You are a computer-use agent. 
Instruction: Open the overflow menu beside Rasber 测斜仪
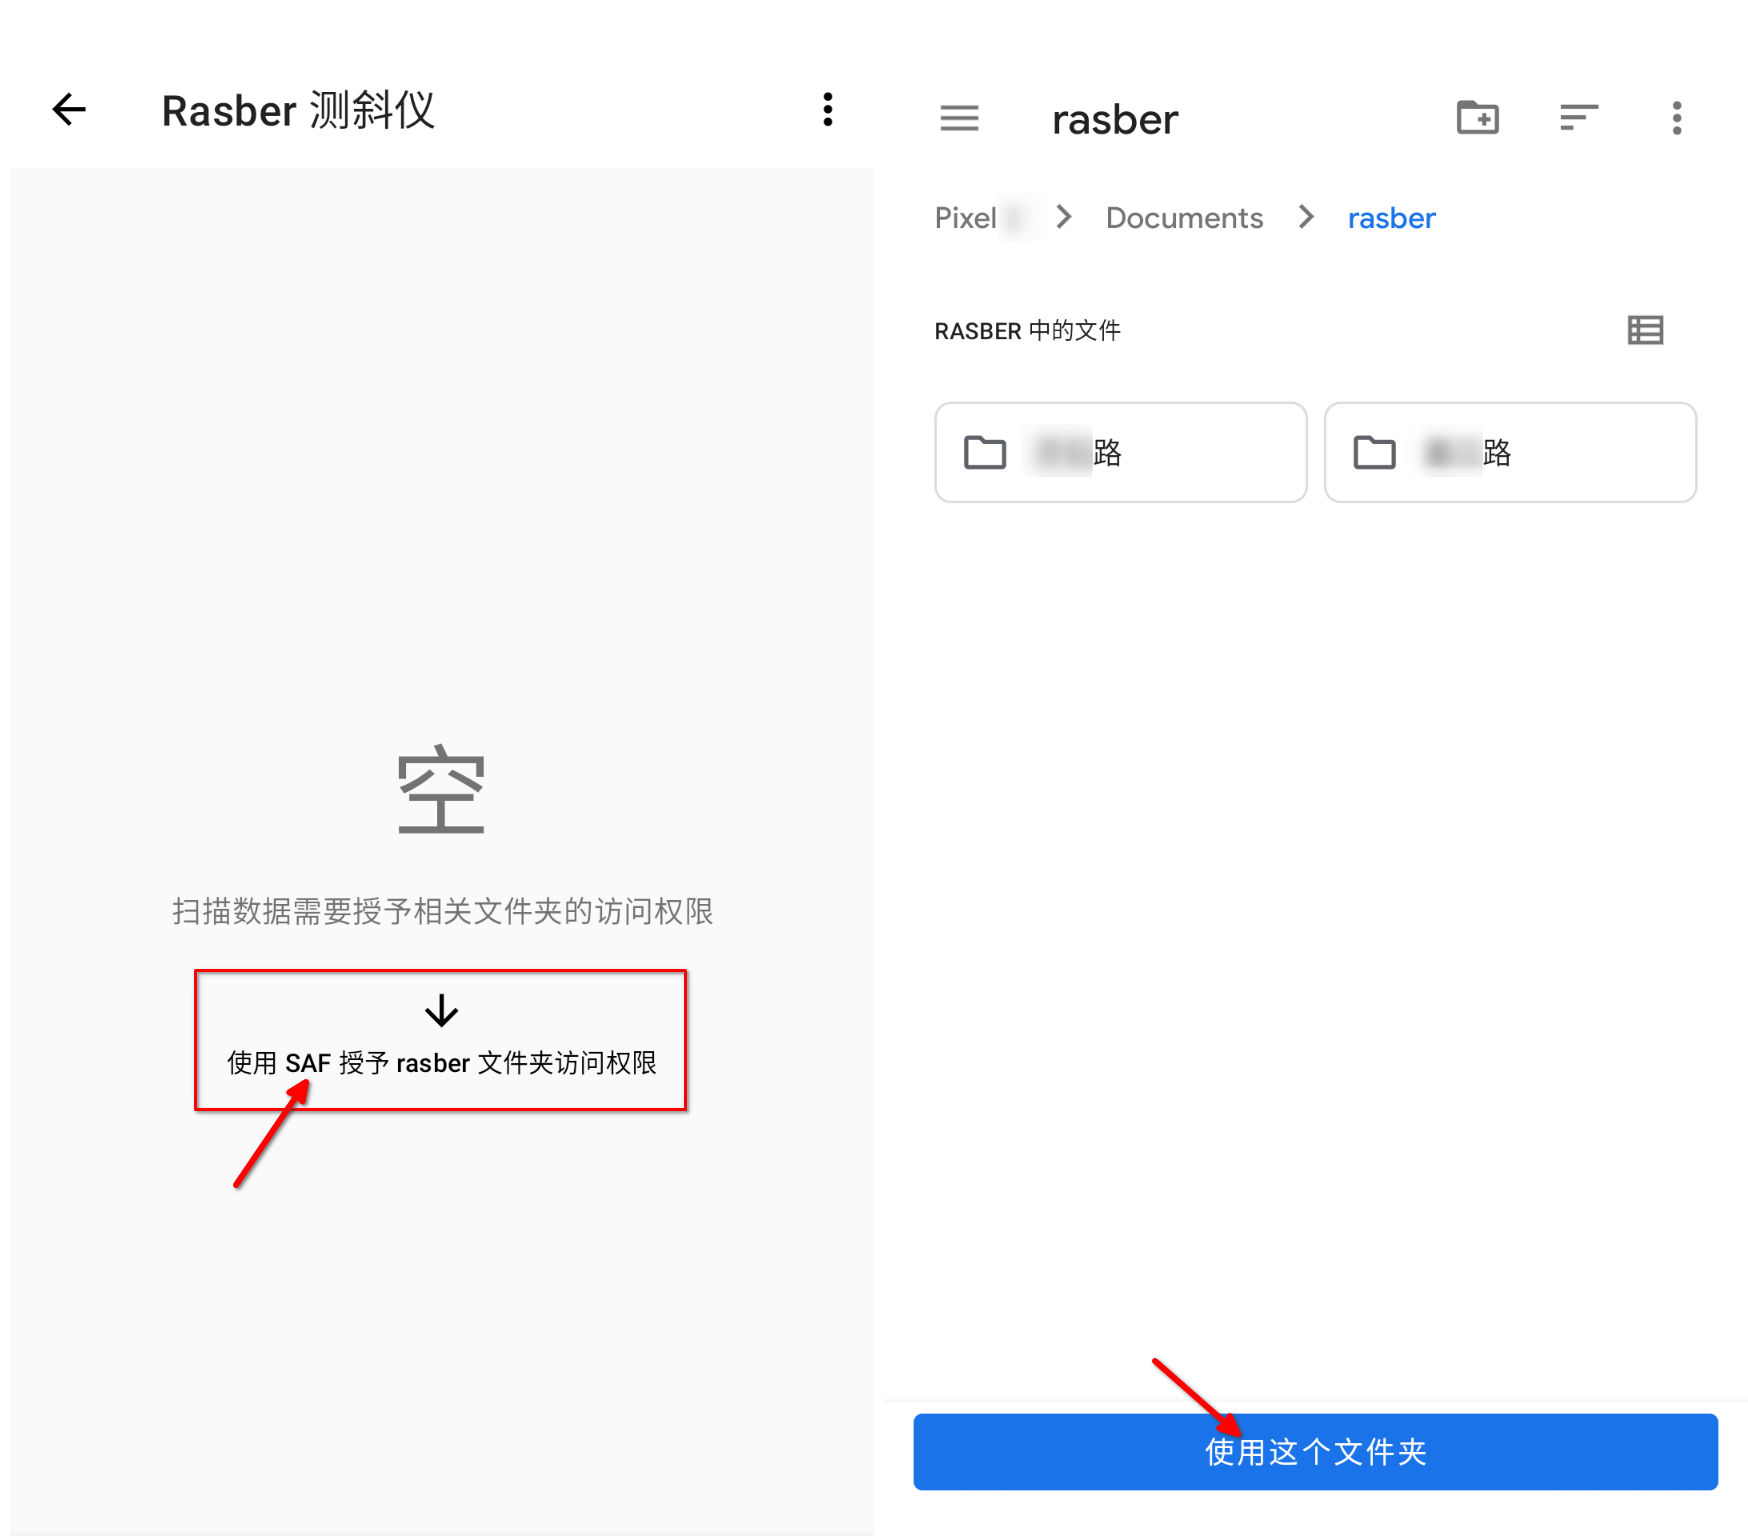pyautogui.click(x=827, y=109)
